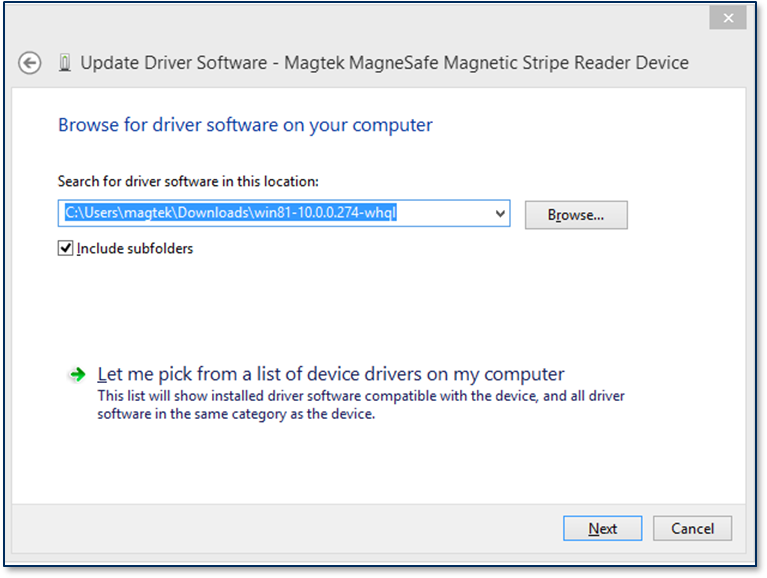Open the Browse... folder picker
767x578 pixels.
[576, 215]
